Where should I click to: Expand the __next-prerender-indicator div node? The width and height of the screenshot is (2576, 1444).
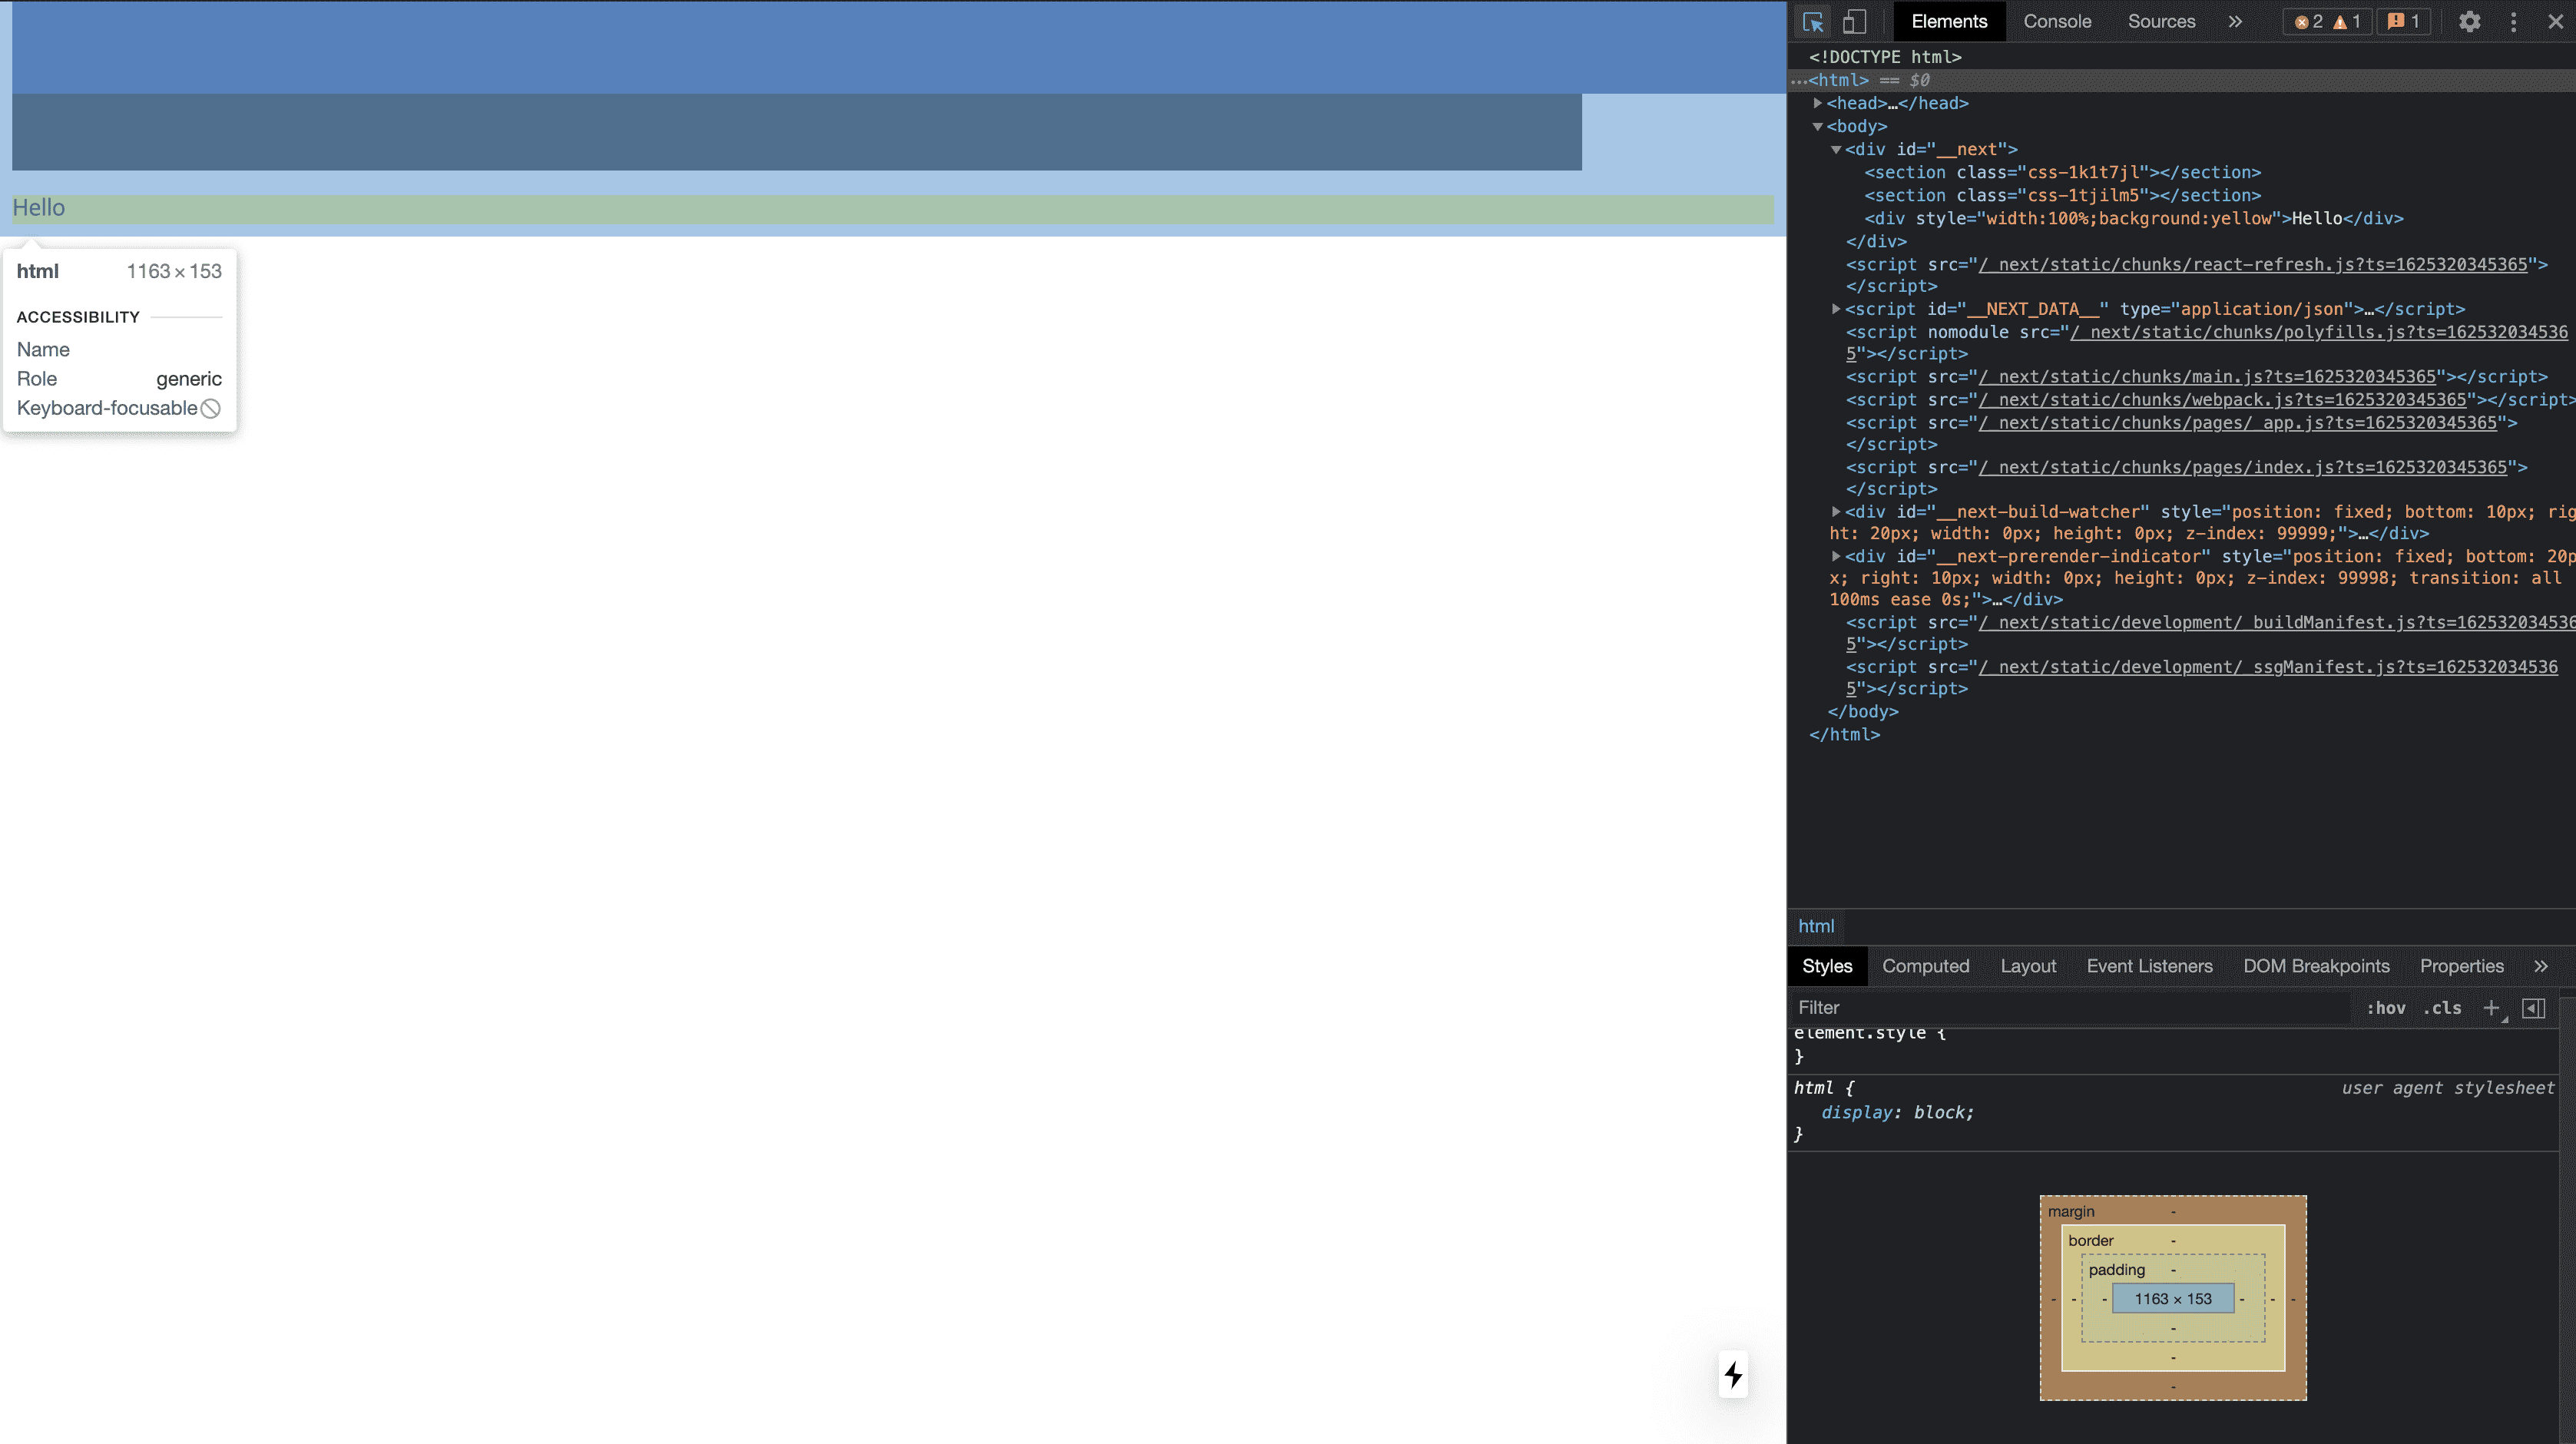pos(1836,556)
